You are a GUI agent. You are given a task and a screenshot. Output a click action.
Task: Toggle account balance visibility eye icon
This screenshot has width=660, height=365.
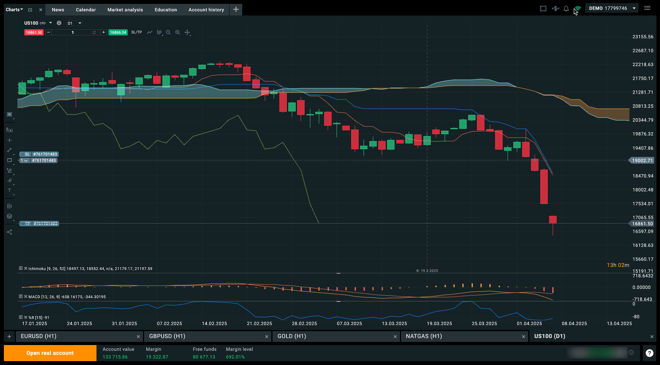point(631,353)
